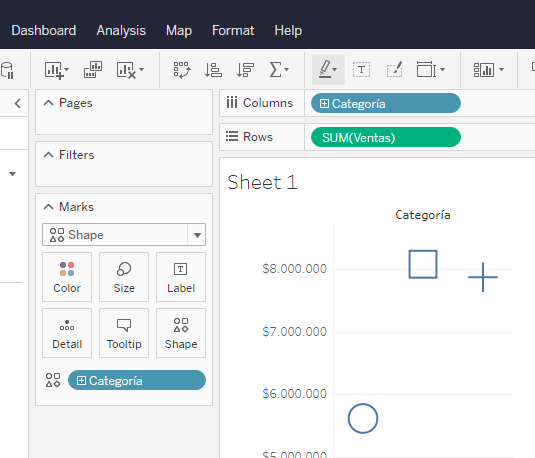Screen dimensions: 535x458
Task: Click the Highlight pen toolbar icon
Action: tap(328, 70)
